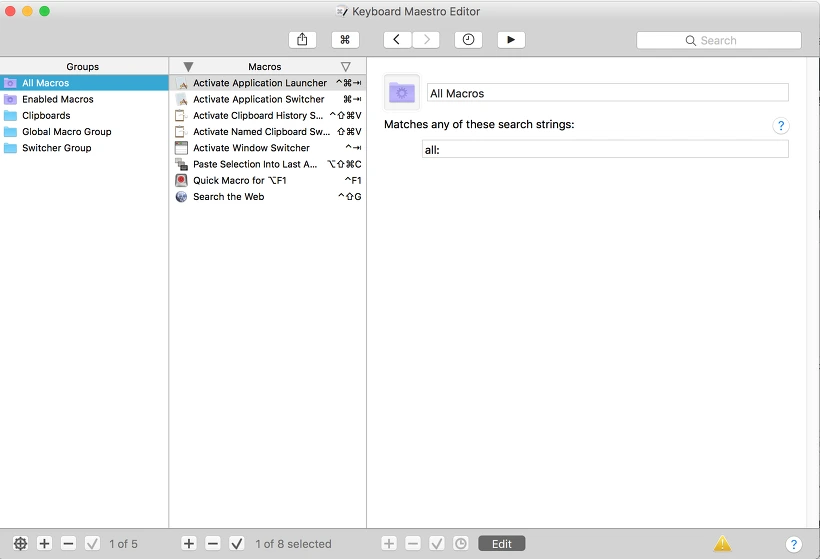Click the Command key trigger toolbar button
Image resolution: width=820 pixels, height=559 pixels.
coord(345,40)
